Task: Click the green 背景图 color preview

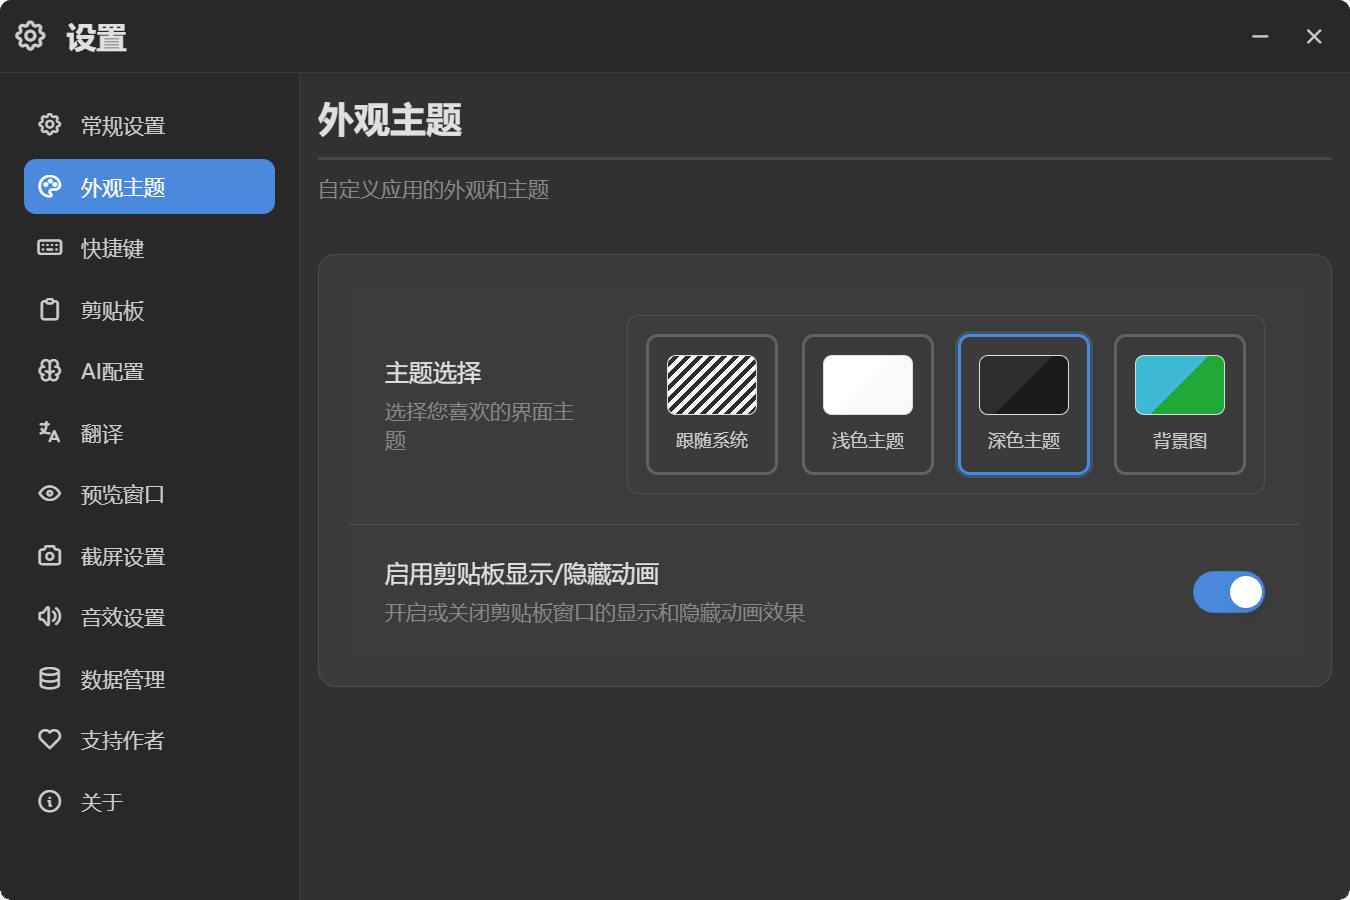Action: point(1179,384)
